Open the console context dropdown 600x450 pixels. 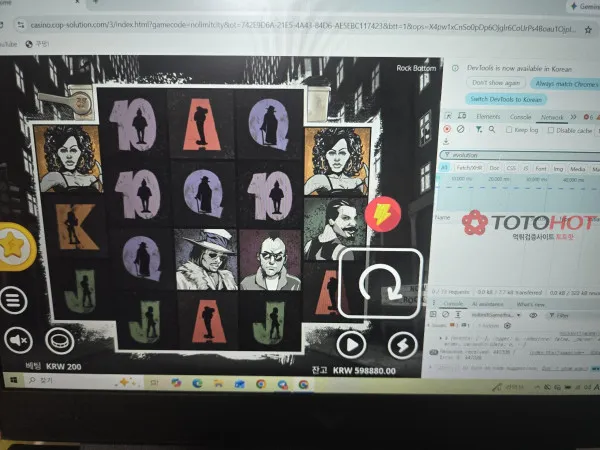(x=496, y=315)
